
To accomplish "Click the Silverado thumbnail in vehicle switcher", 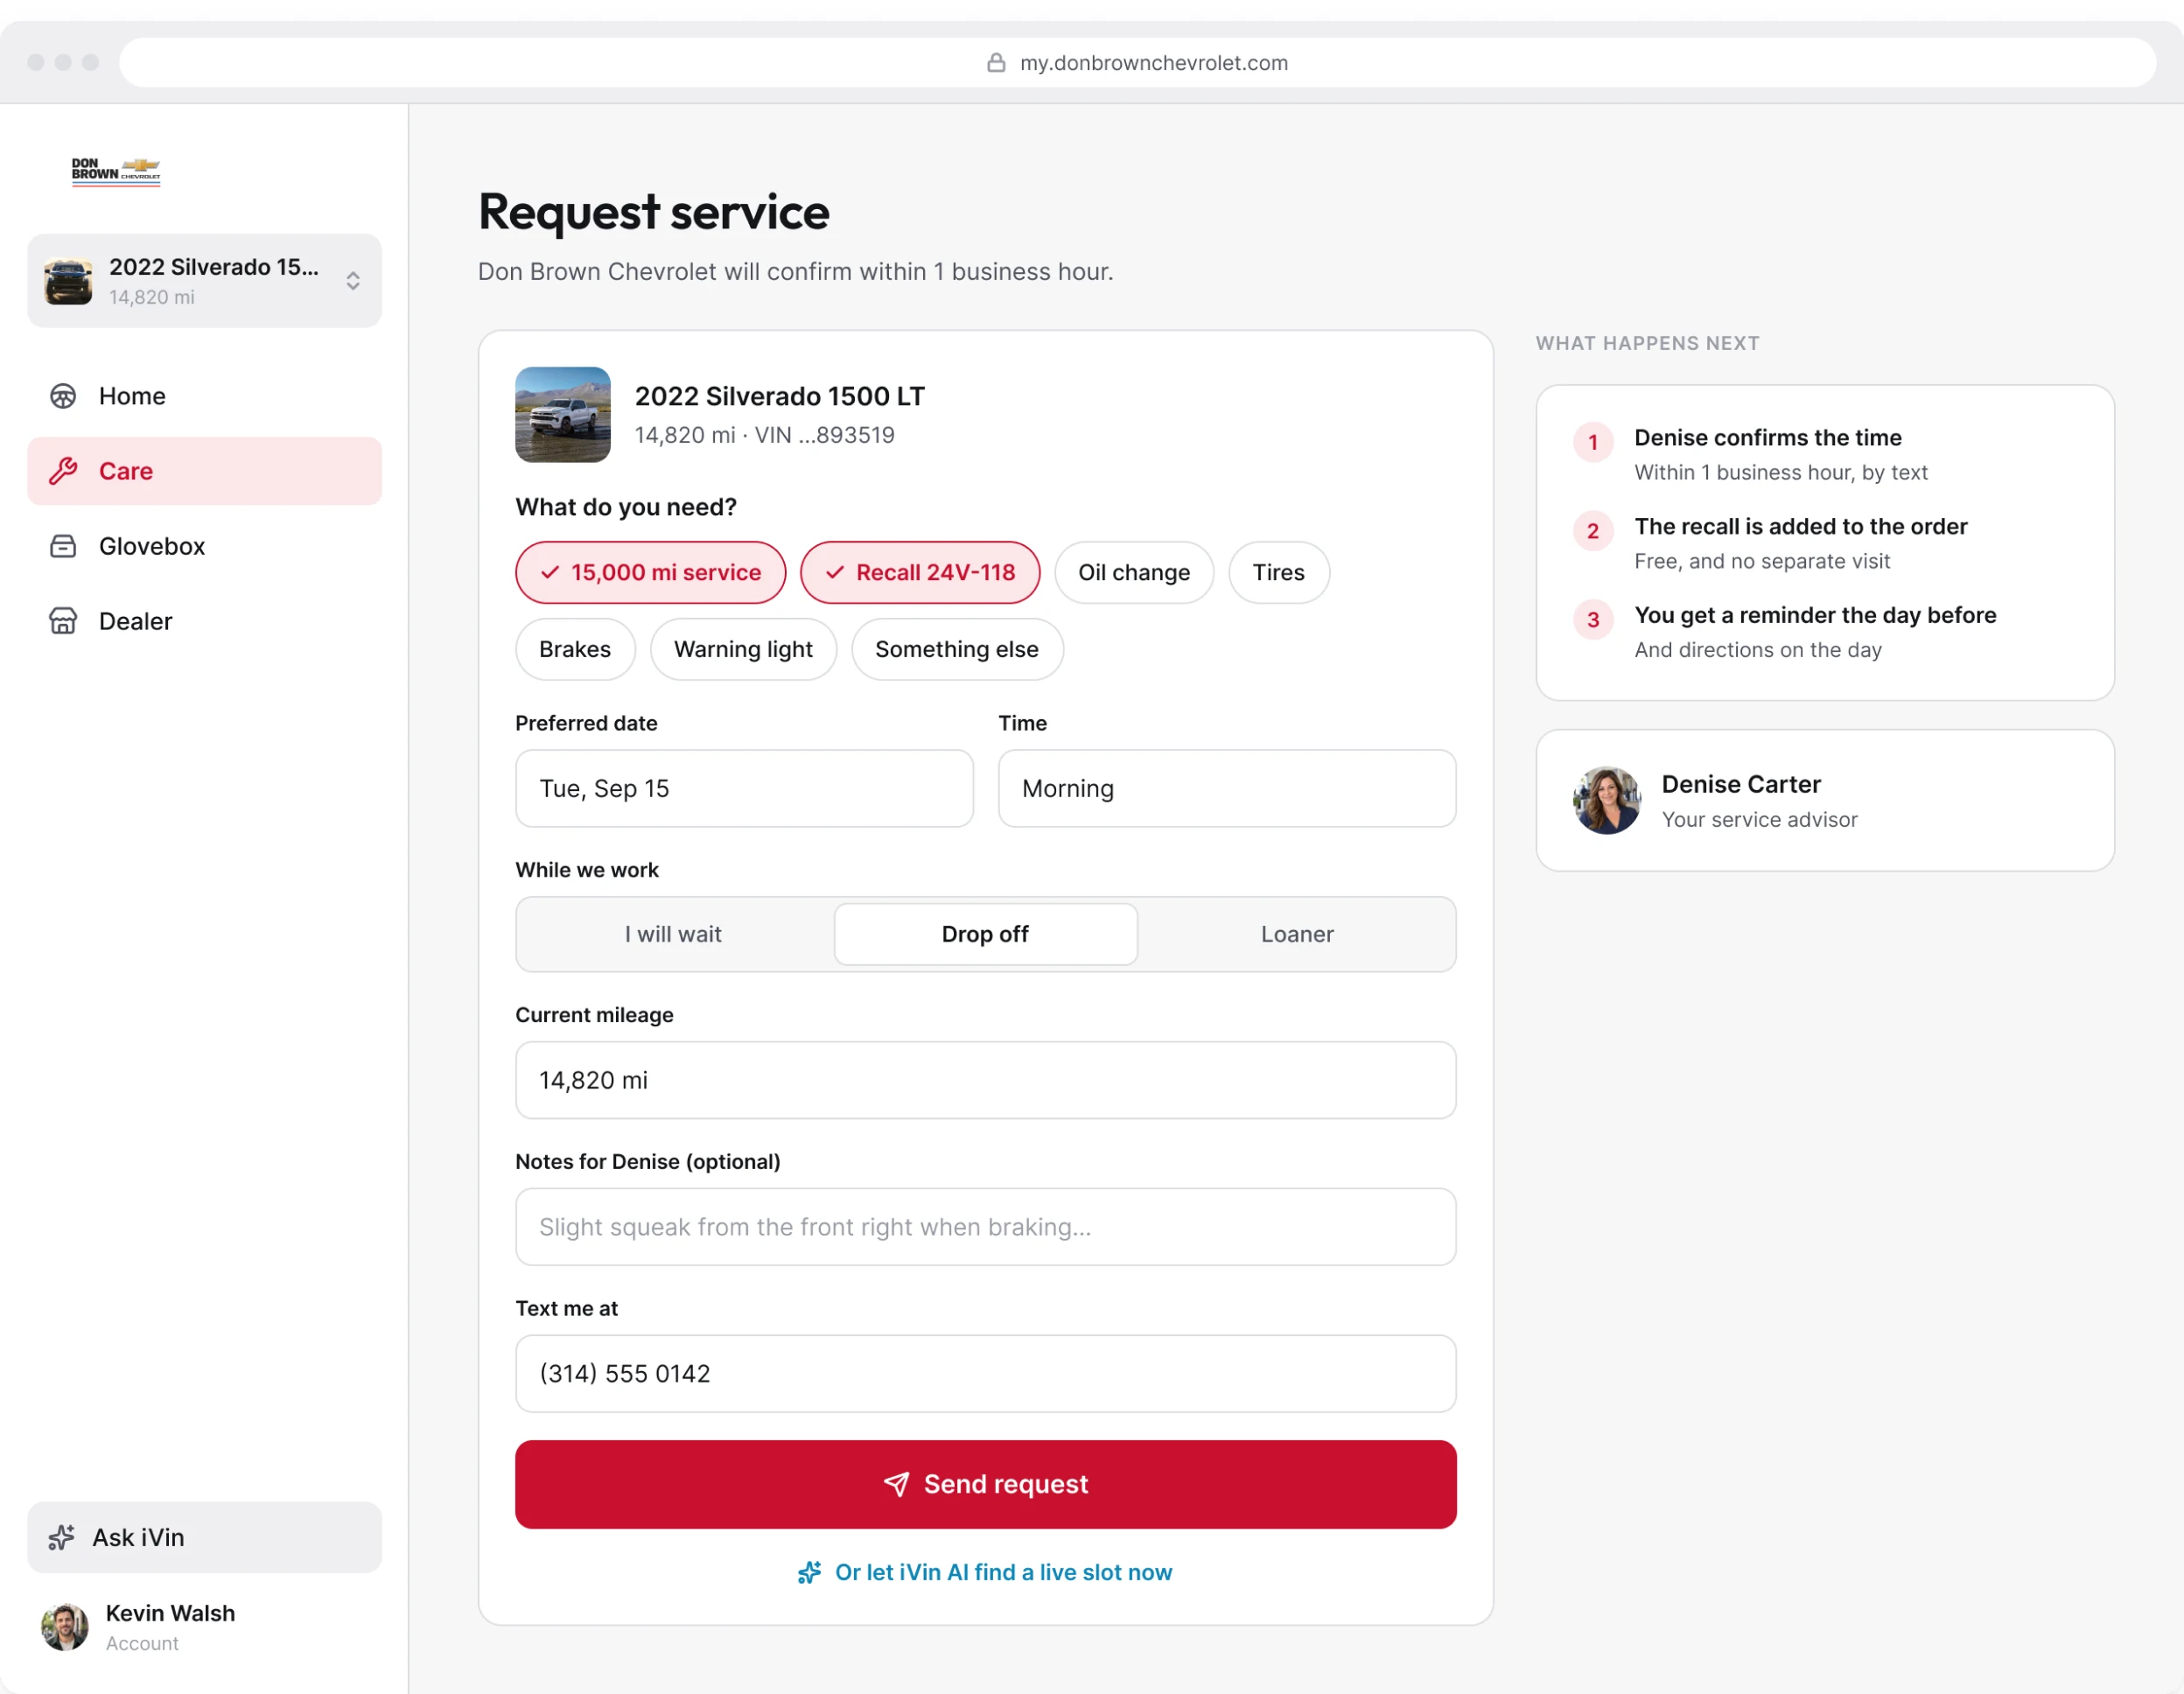I will 68,281.
